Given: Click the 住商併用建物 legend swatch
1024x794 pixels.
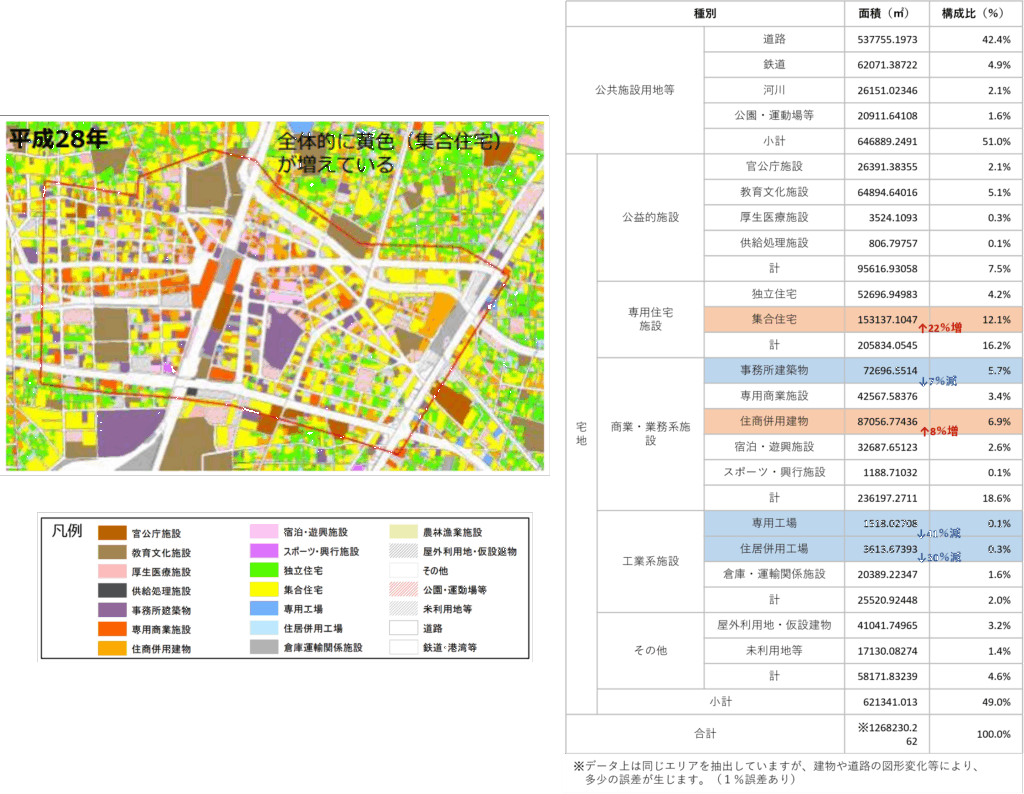Looking at the screenshot, I should (x=112, y=648).
